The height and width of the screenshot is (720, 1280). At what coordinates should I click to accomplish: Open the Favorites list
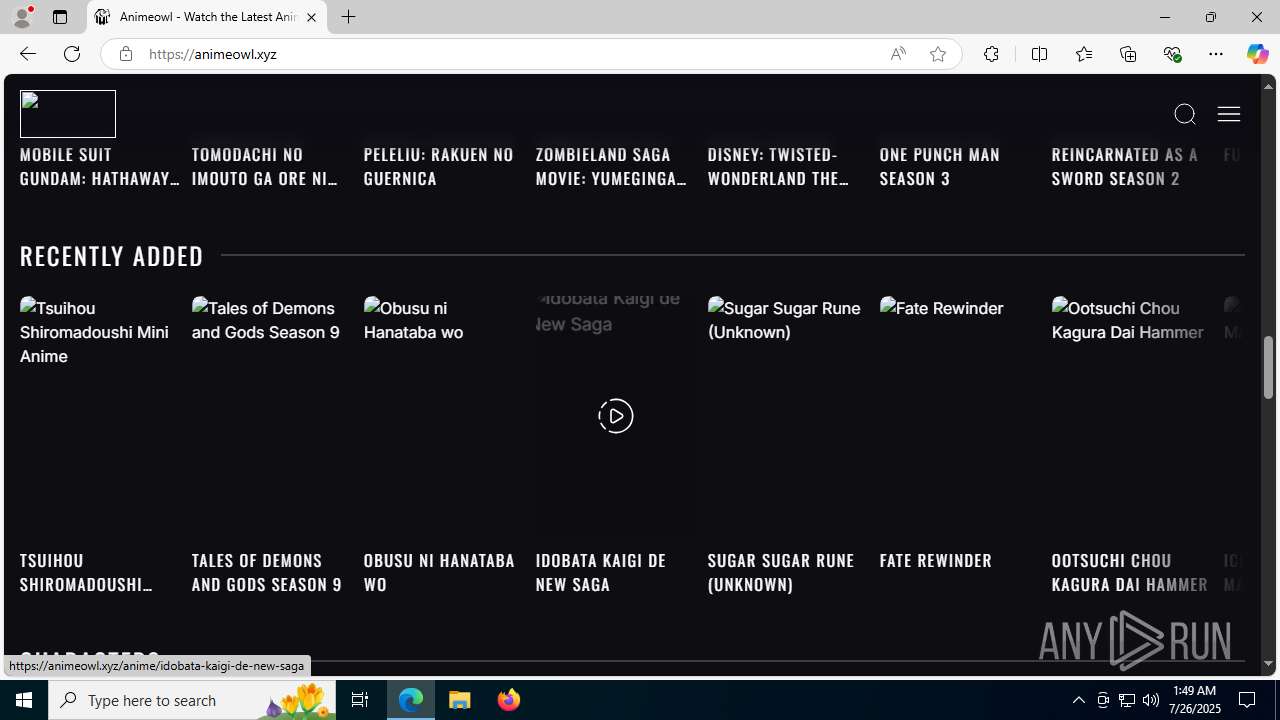click(1083, 54)
